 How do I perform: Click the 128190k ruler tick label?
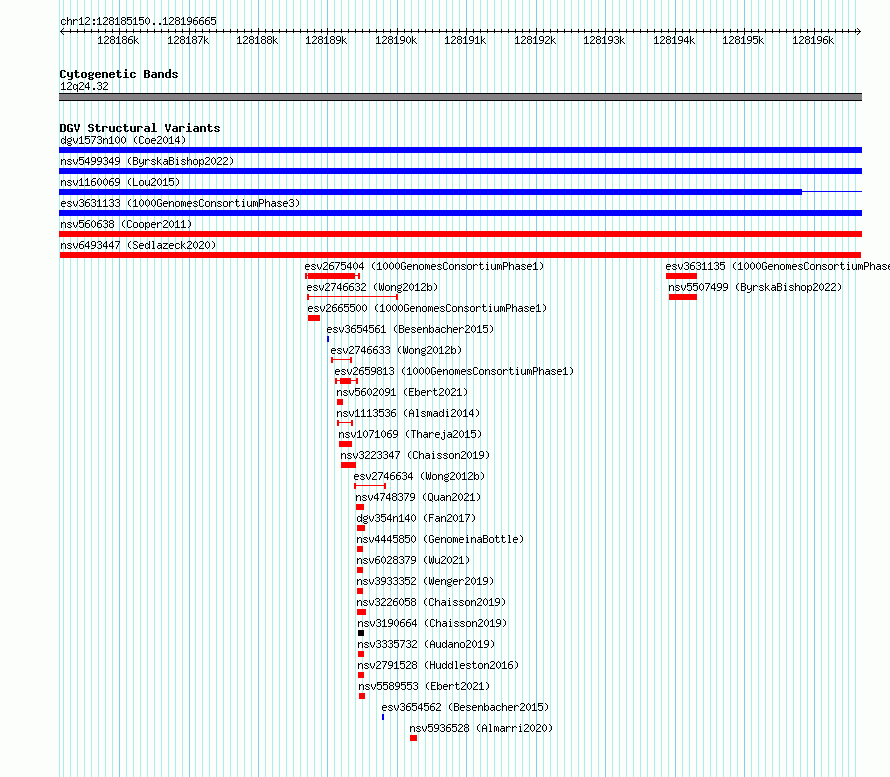click(396, 40)
